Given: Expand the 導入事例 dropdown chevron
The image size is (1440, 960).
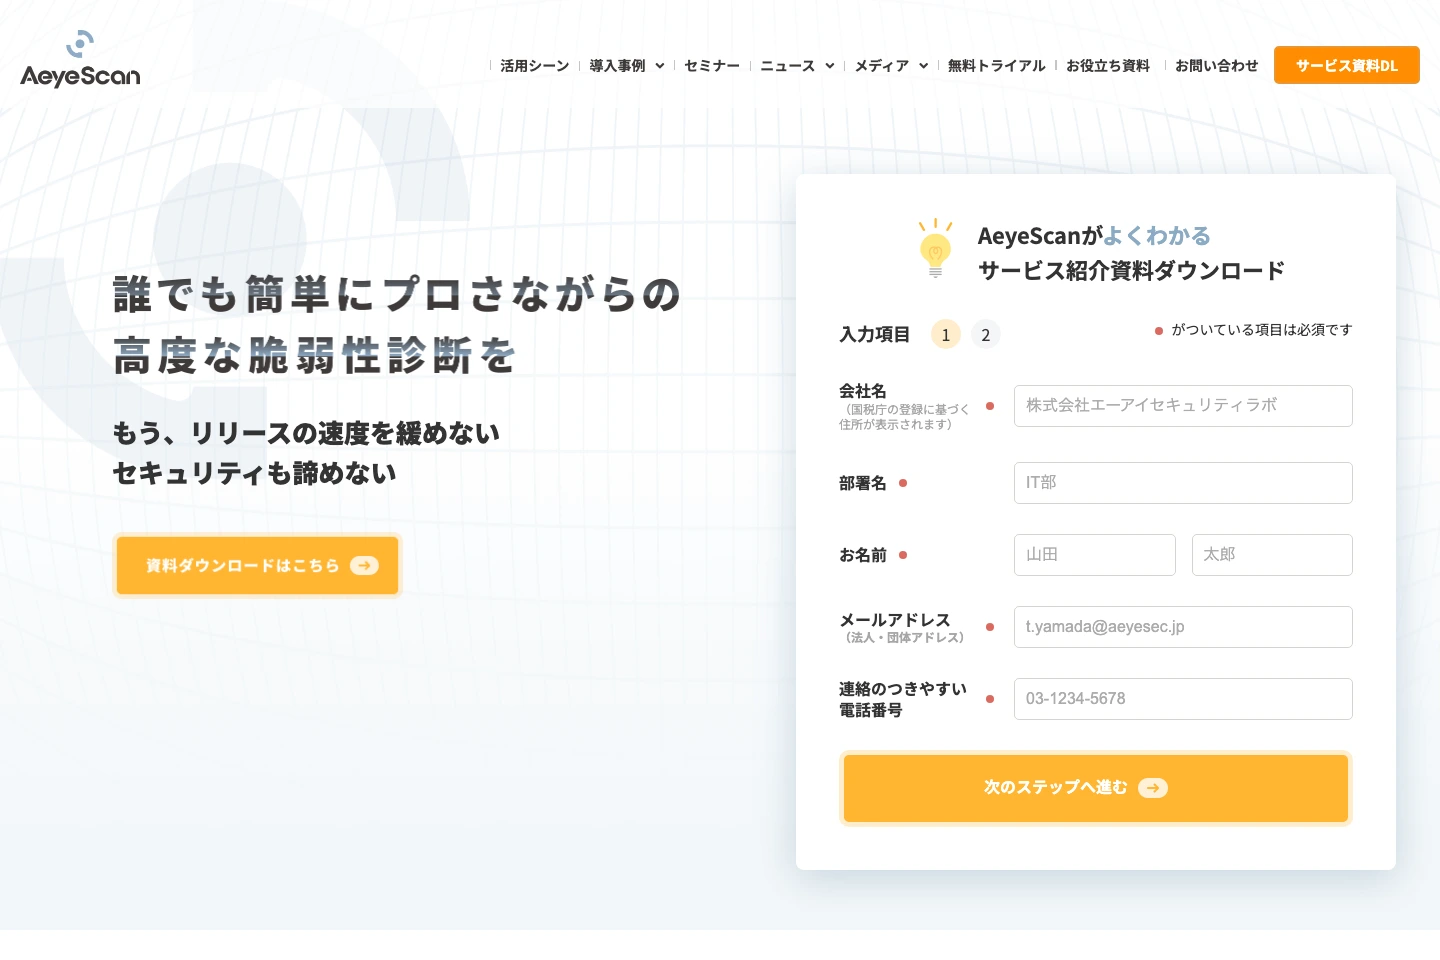Looking at the screenshot, I should pyautogui.click(x=660, y=66).
